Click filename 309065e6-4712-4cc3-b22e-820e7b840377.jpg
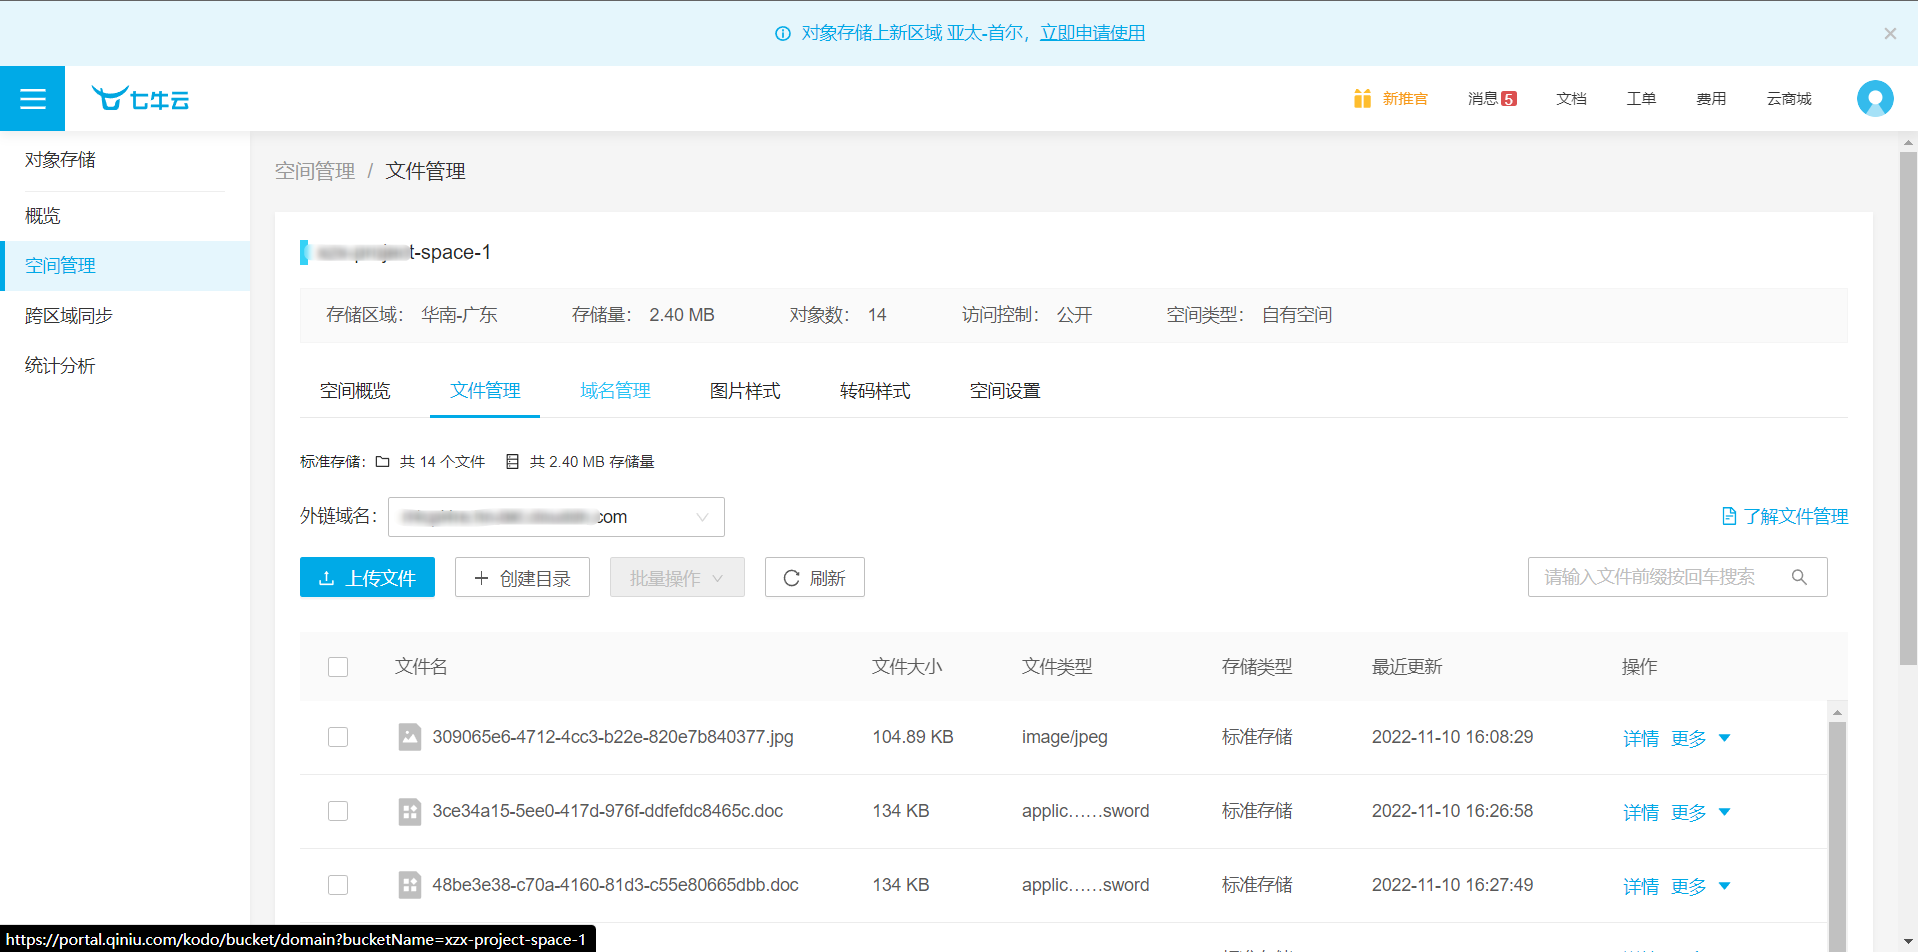The width and height of the screenshot is (1918, 952). 613,737
